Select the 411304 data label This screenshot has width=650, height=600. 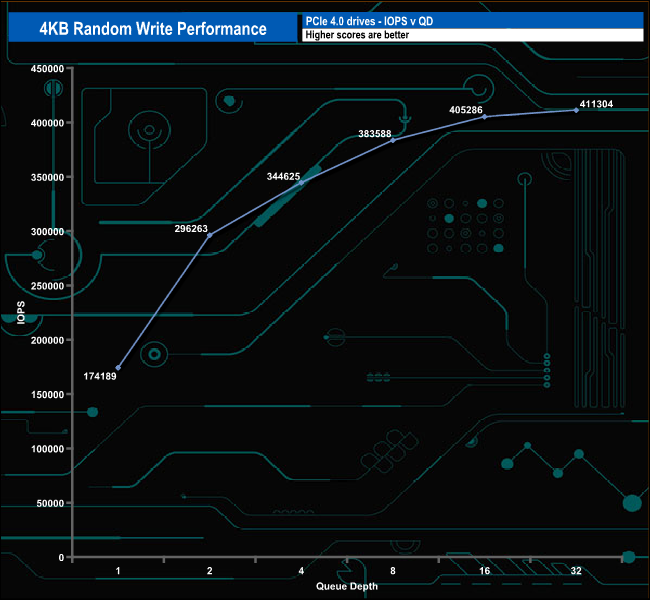596,104
